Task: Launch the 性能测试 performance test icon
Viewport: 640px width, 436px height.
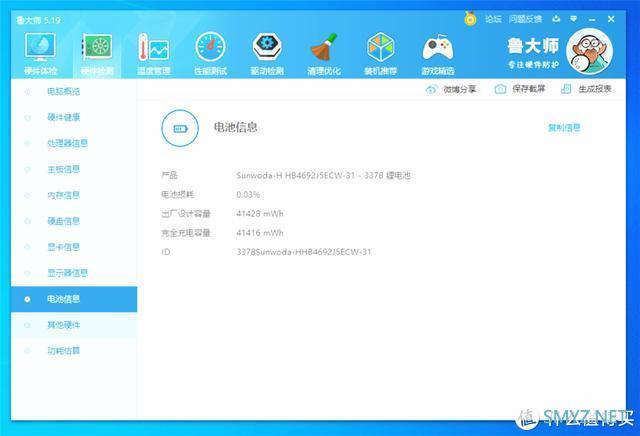Action: click(210, 54)
